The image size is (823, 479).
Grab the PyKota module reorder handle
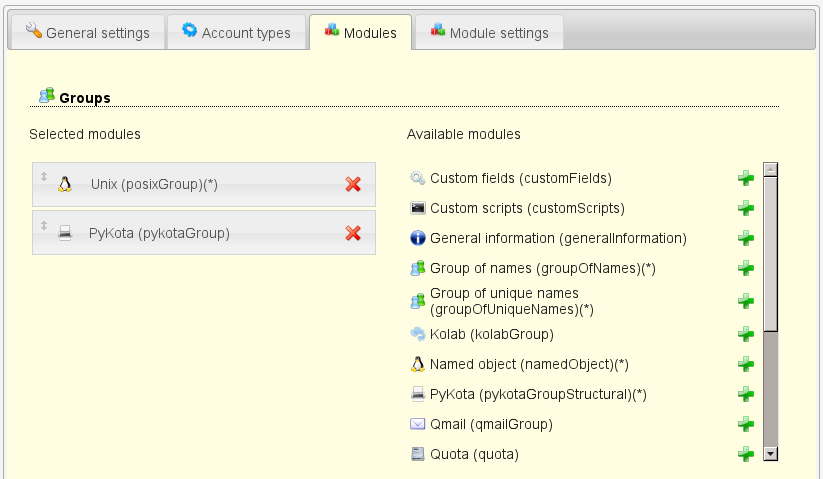coord(44,225)
